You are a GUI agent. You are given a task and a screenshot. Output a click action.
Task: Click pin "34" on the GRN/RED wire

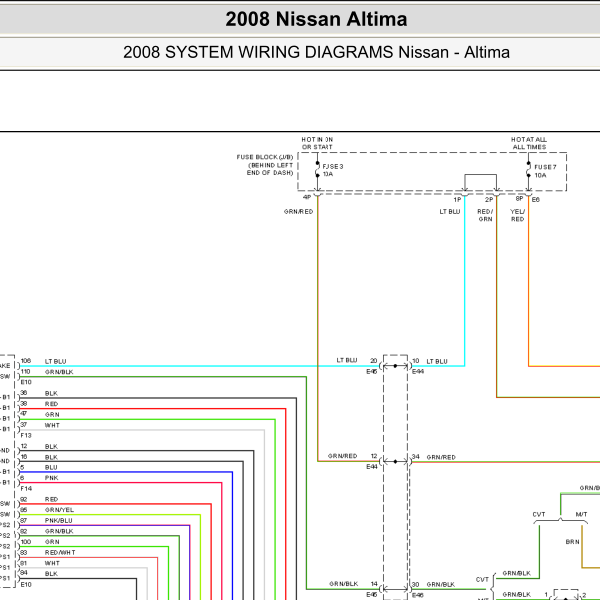[416, 457]
